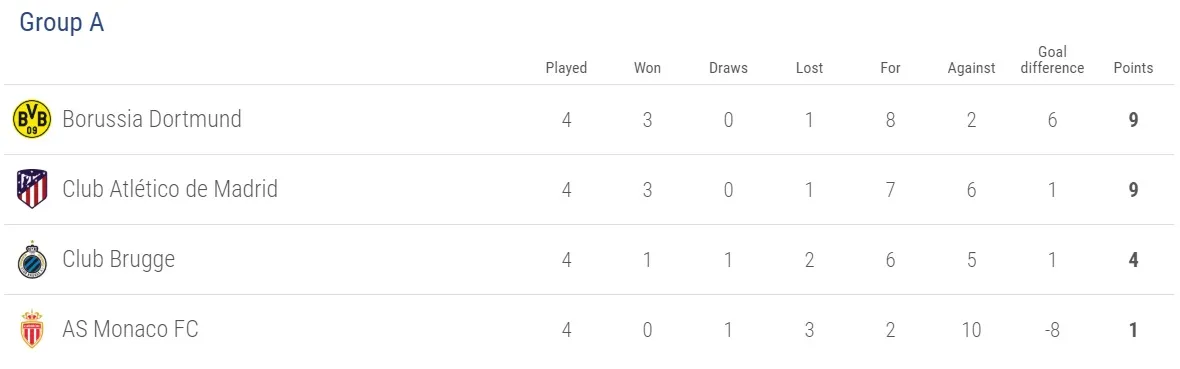The image size is (1180, 369).
Task: Sort by the Points column header
Action: [1133, 68]
